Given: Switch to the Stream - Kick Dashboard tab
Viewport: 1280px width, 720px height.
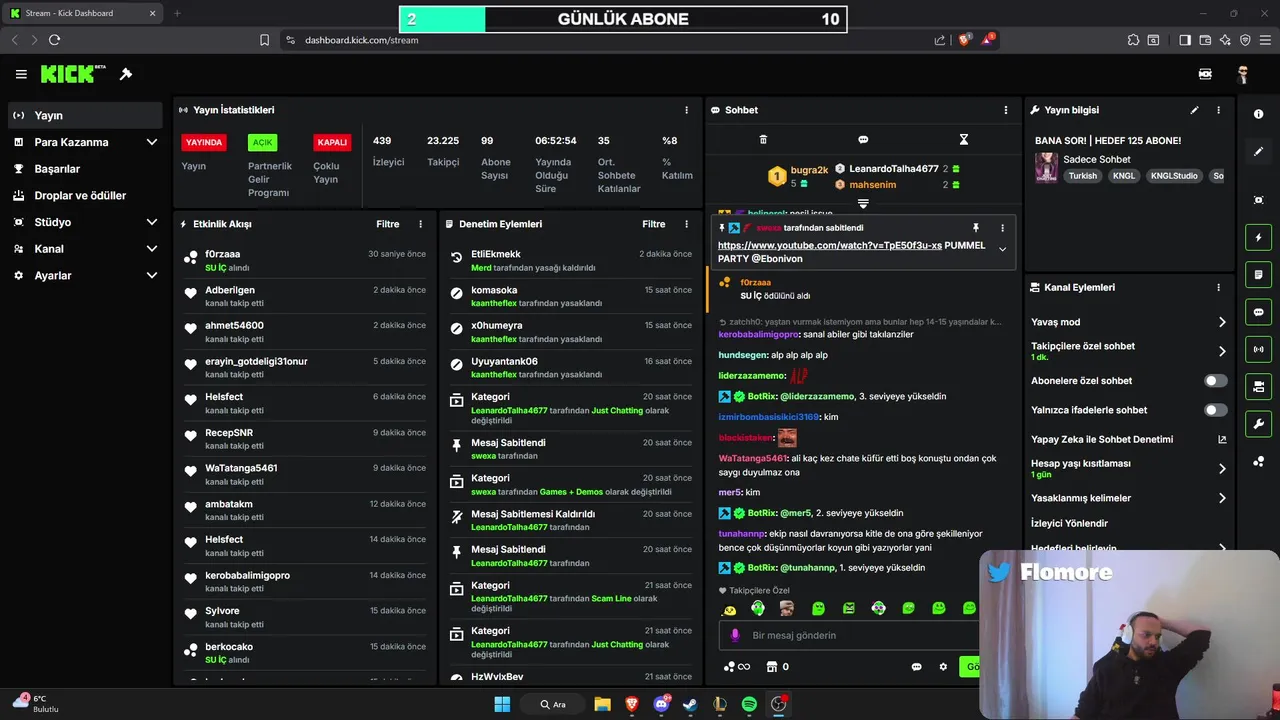Looking at the screenshot, I should [x=82, y=13].
